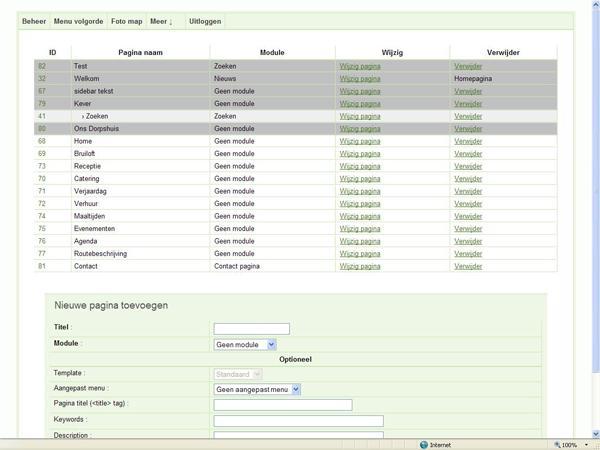Edit the Receptie page

pos(360,166)
